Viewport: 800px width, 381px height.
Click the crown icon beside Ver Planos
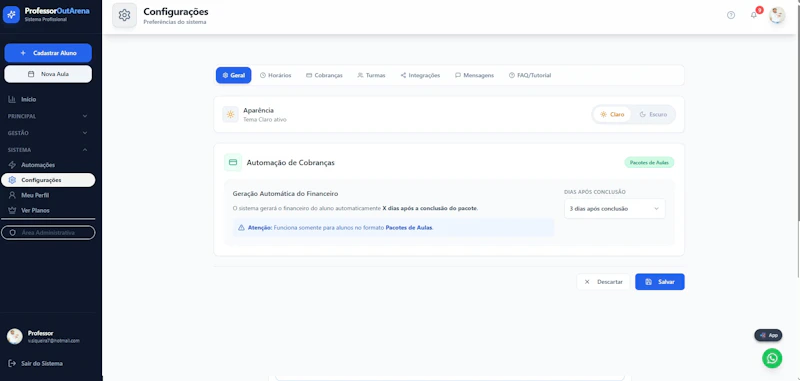pos(12,210)
